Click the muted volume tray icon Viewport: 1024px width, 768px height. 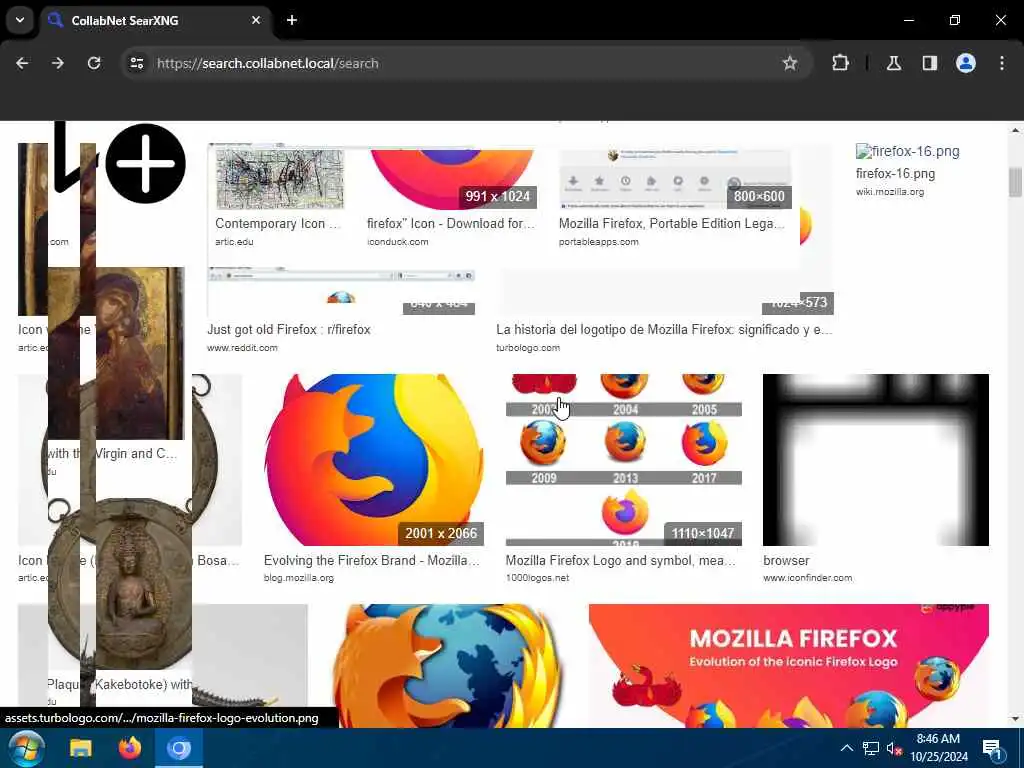[894, 748]
